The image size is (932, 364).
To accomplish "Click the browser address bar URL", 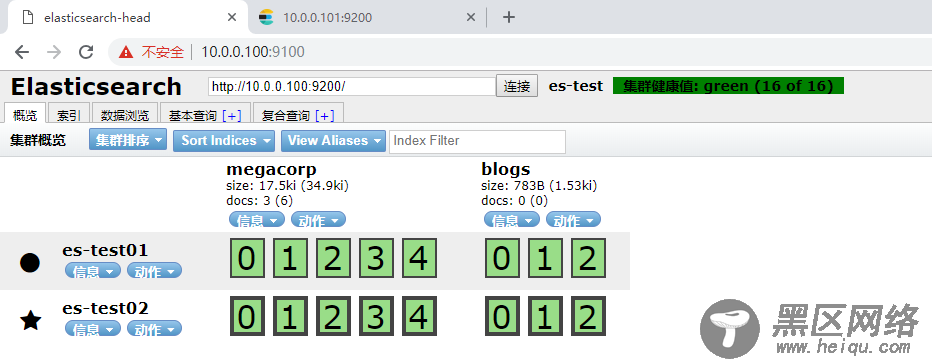I will (253, 52).
